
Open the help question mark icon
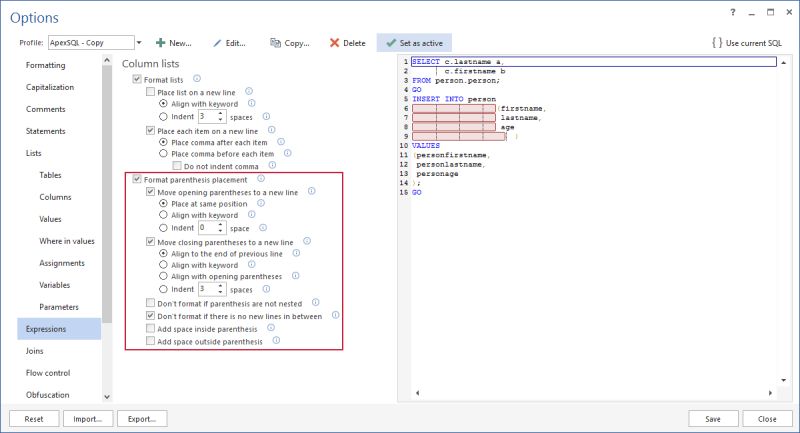(733, 12)
